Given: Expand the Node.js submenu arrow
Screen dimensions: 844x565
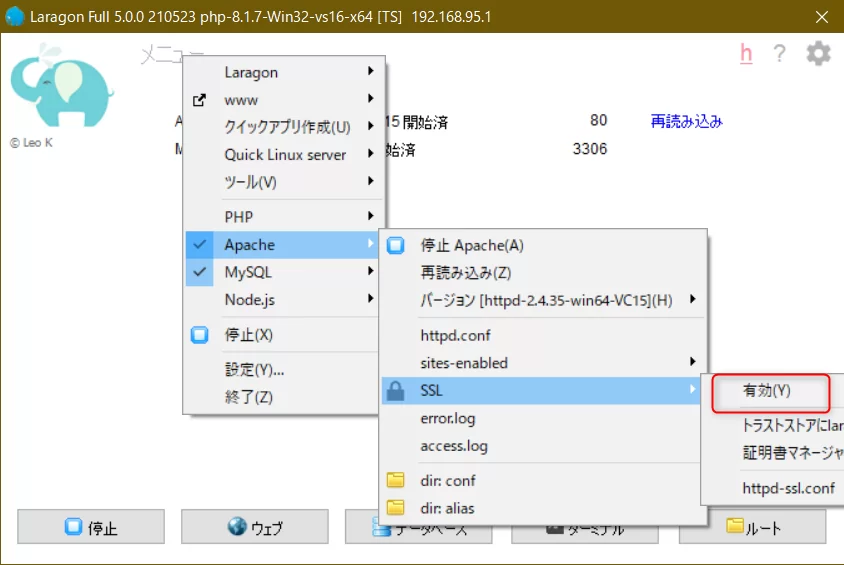Looking at the screenshot, I should pyautogui.click(x=370, y=298).
